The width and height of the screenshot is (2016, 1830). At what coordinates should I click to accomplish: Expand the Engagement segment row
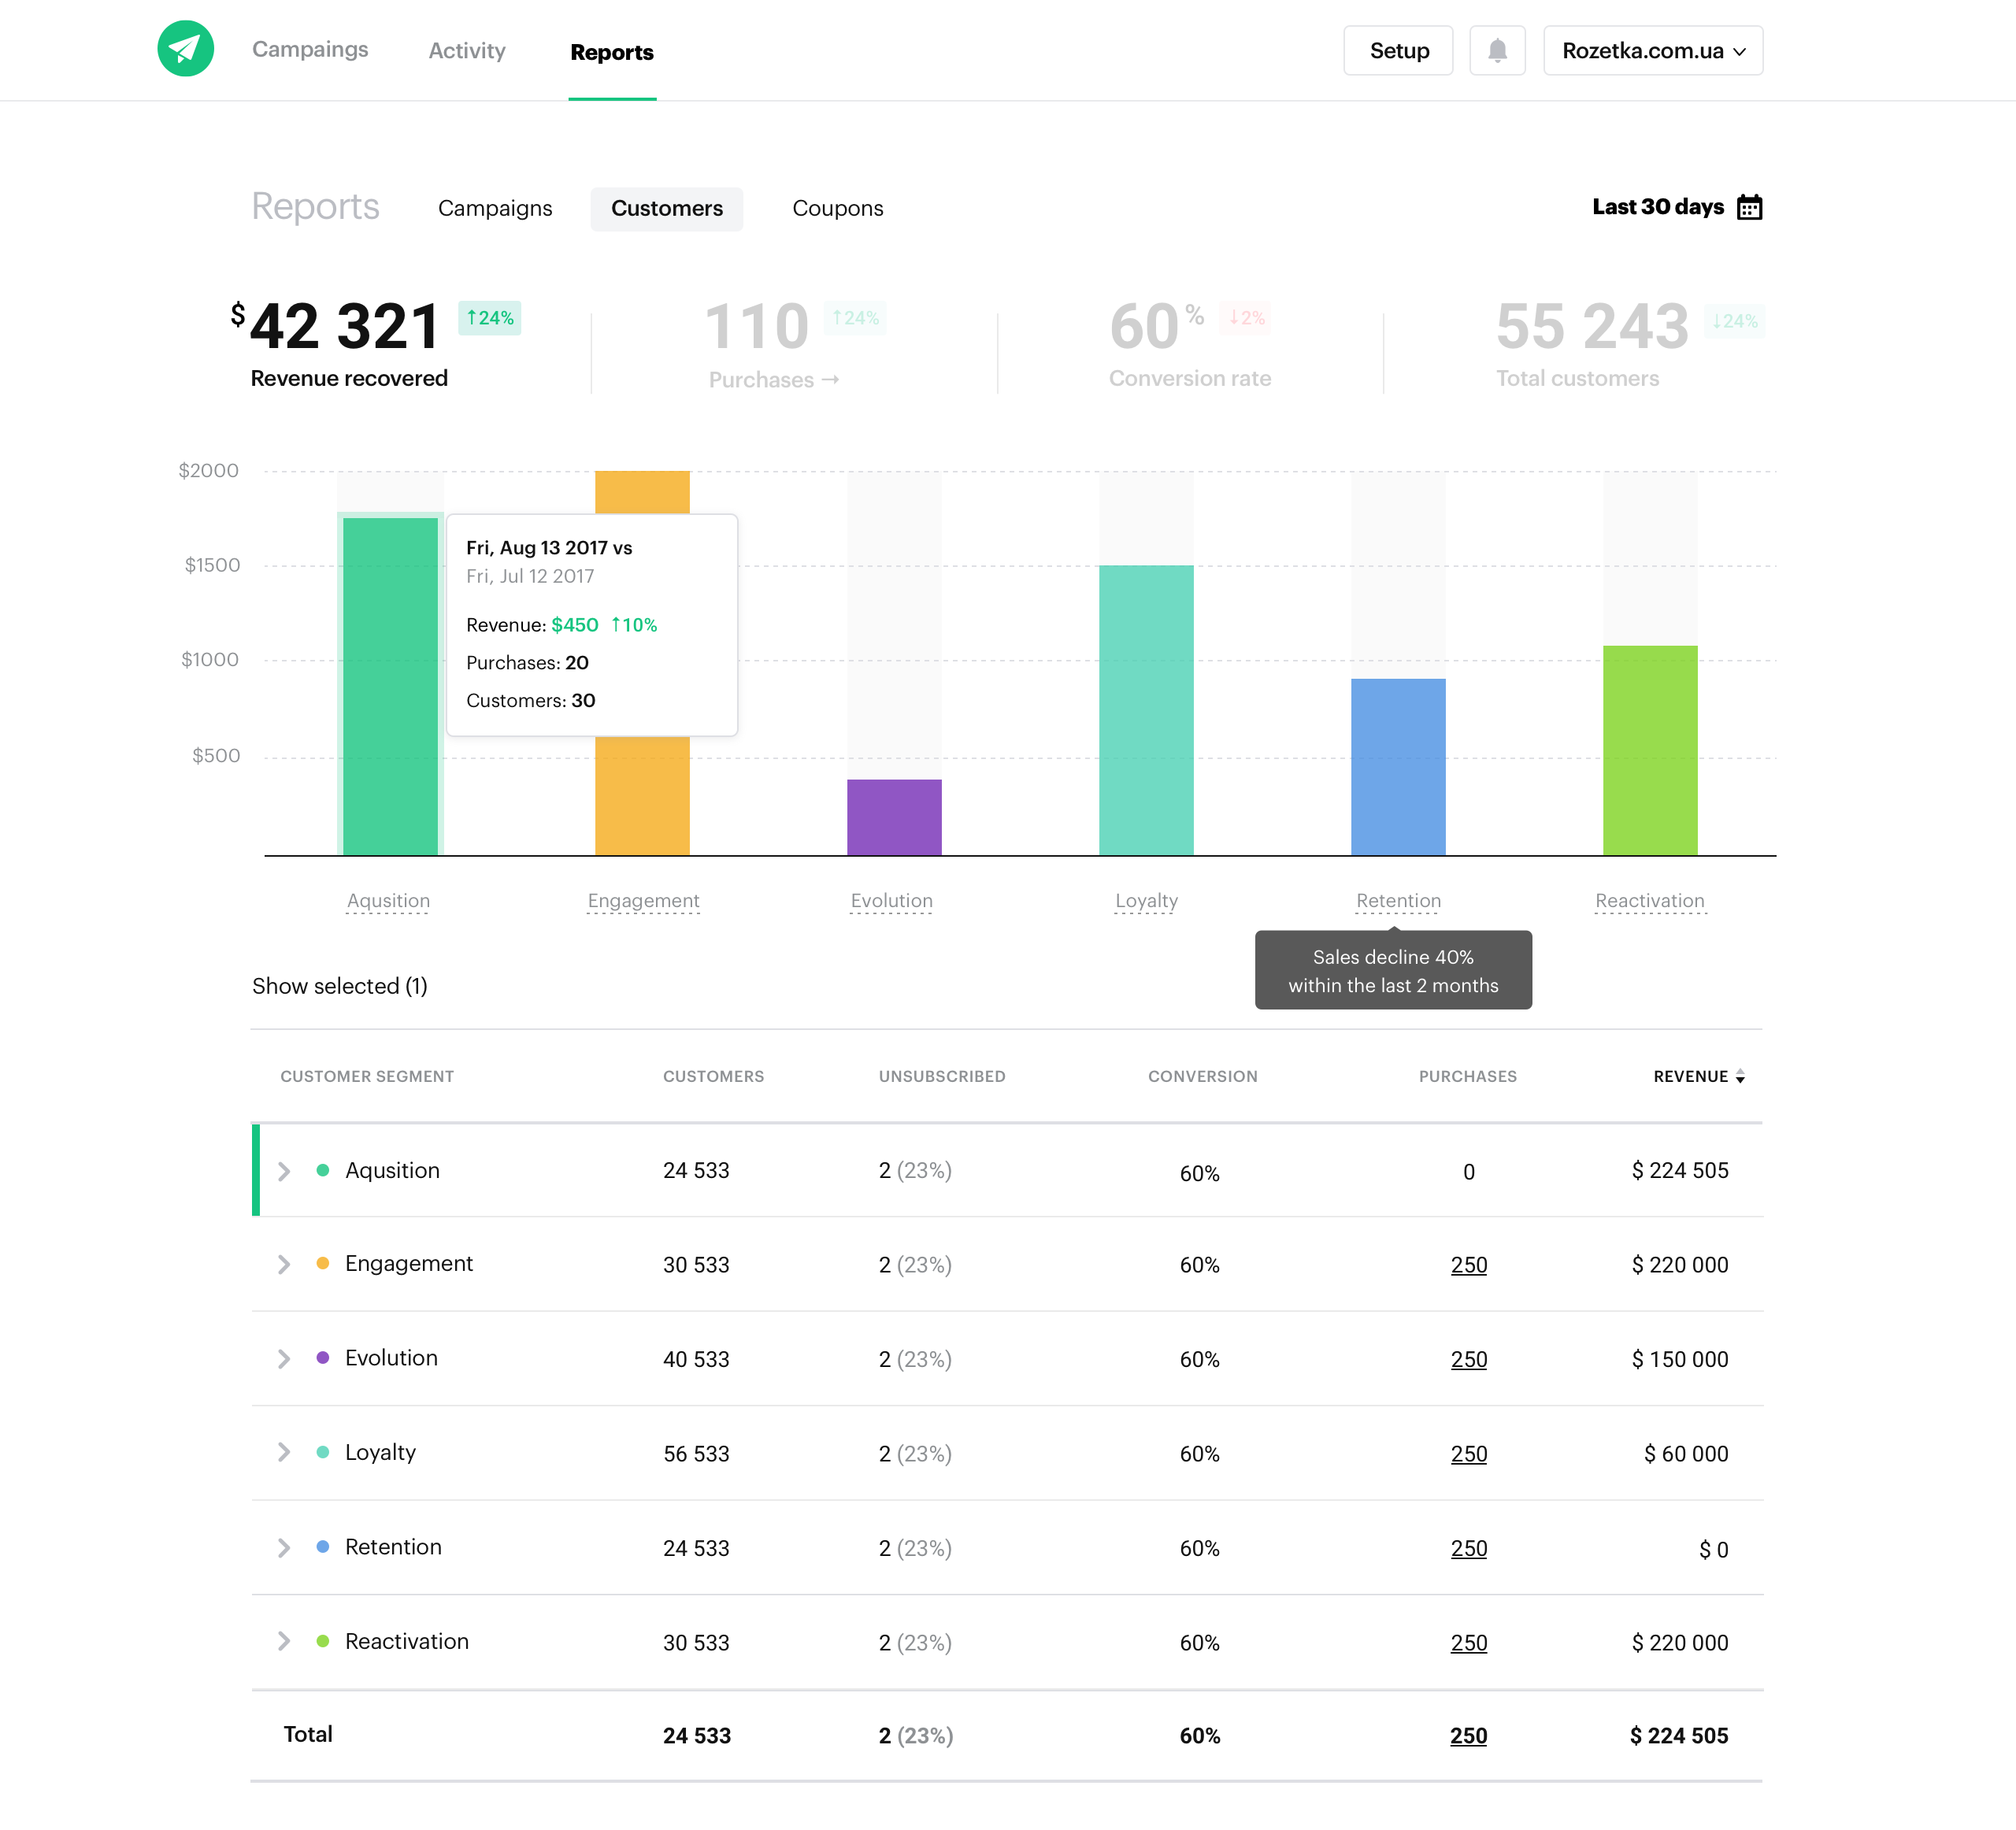(284, 1264)
